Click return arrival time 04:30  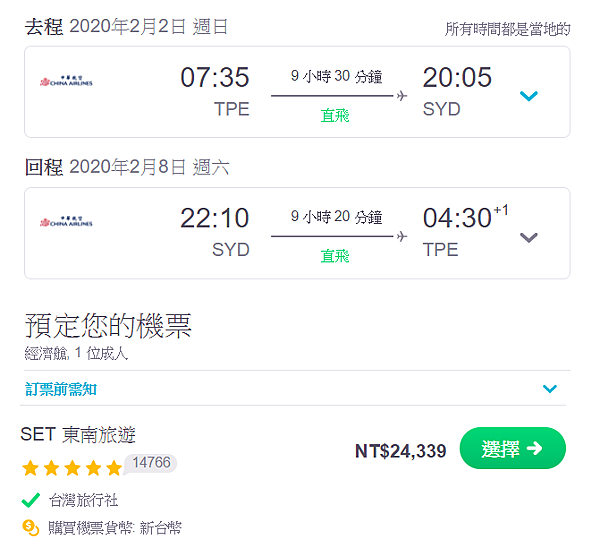[x=457, y=218]
